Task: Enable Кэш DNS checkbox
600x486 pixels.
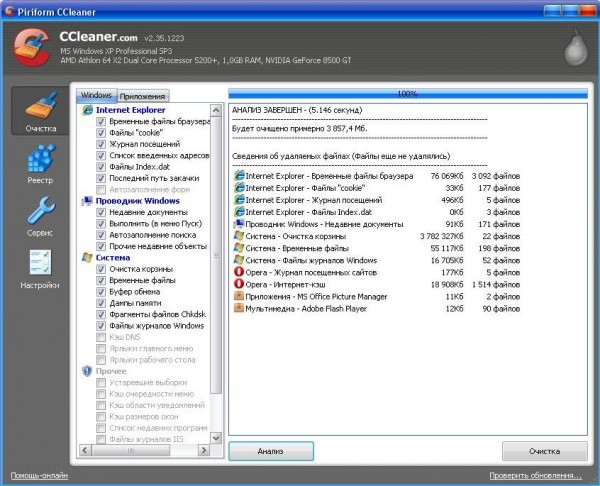Action: coord(101,337)
